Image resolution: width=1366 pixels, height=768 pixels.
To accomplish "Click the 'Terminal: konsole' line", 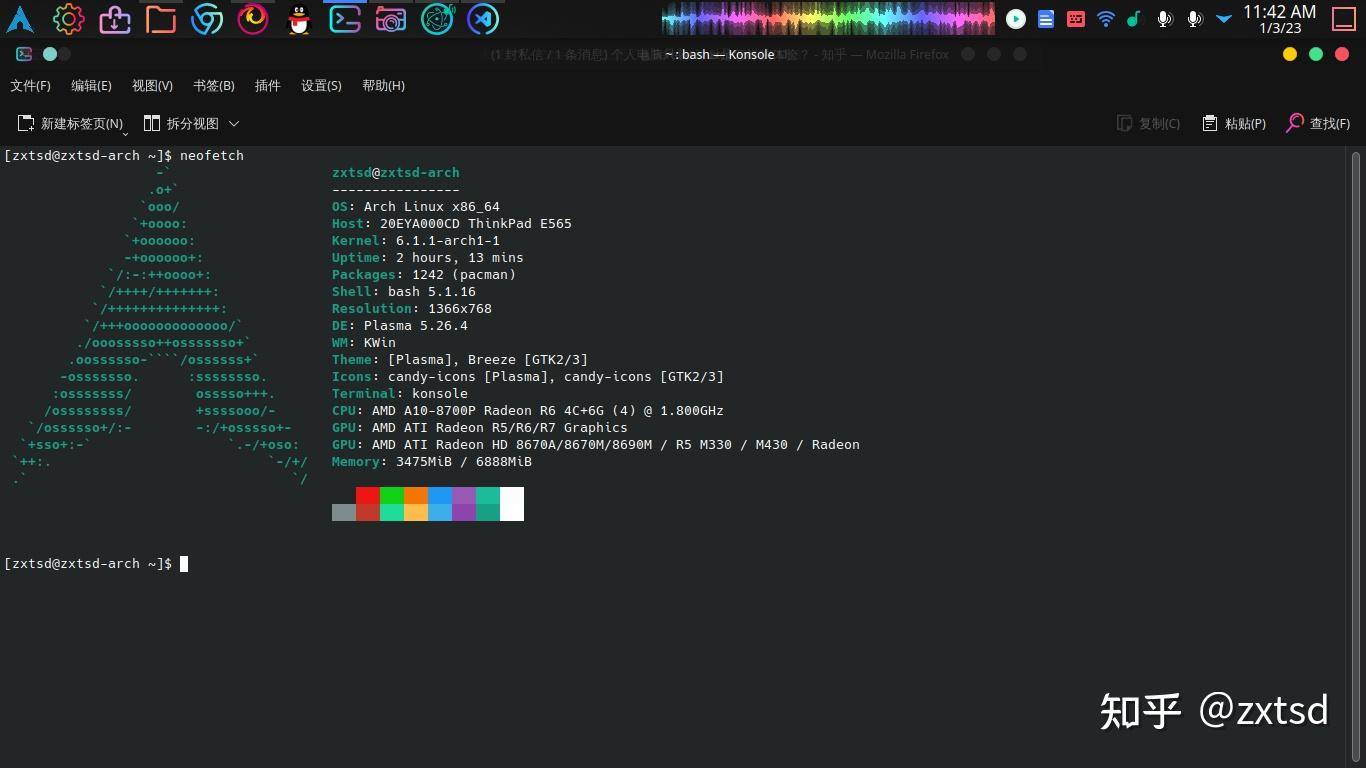I will 400,394.
